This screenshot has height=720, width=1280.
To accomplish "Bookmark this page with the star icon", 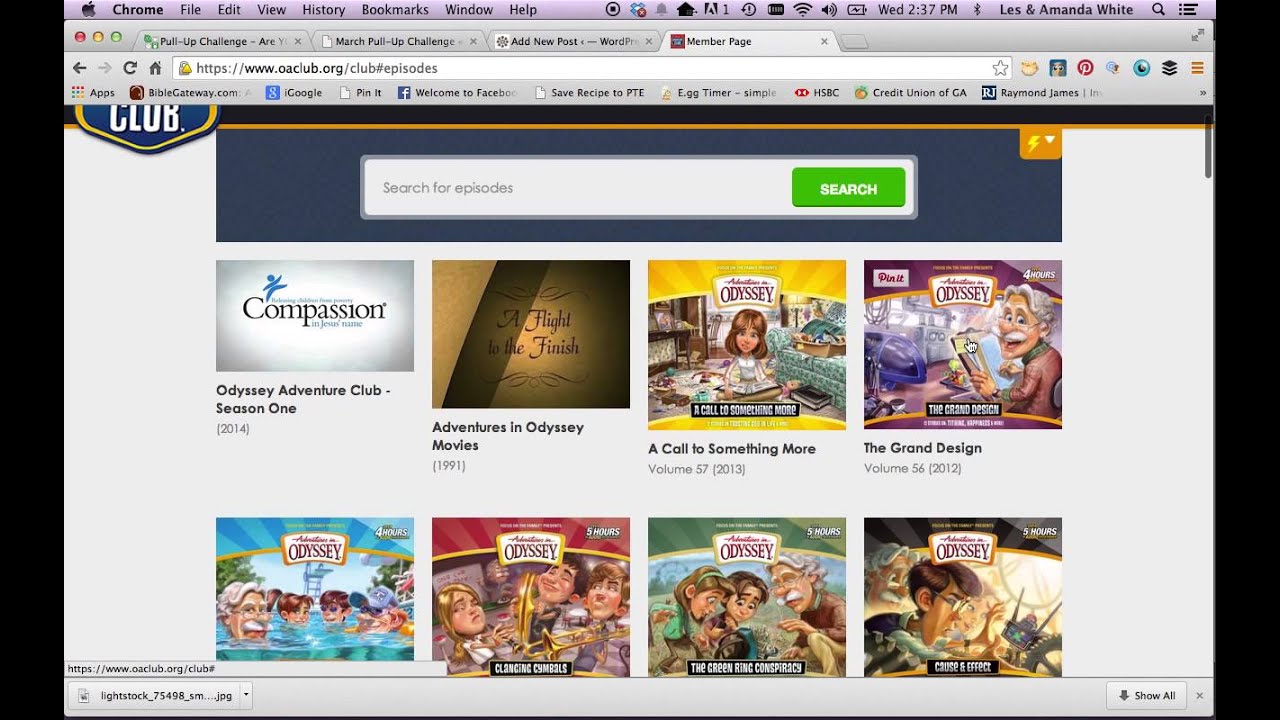I will tap(1000, 68).
